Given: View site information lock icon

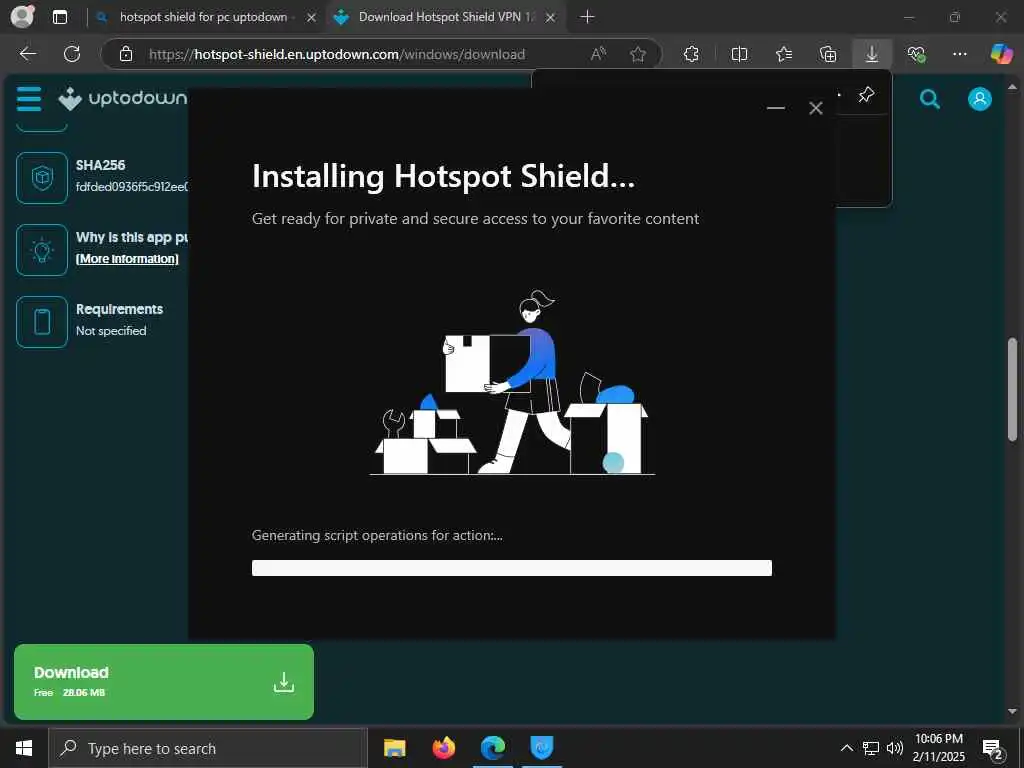Looking at the screenshot, I should tap(126, 54).
